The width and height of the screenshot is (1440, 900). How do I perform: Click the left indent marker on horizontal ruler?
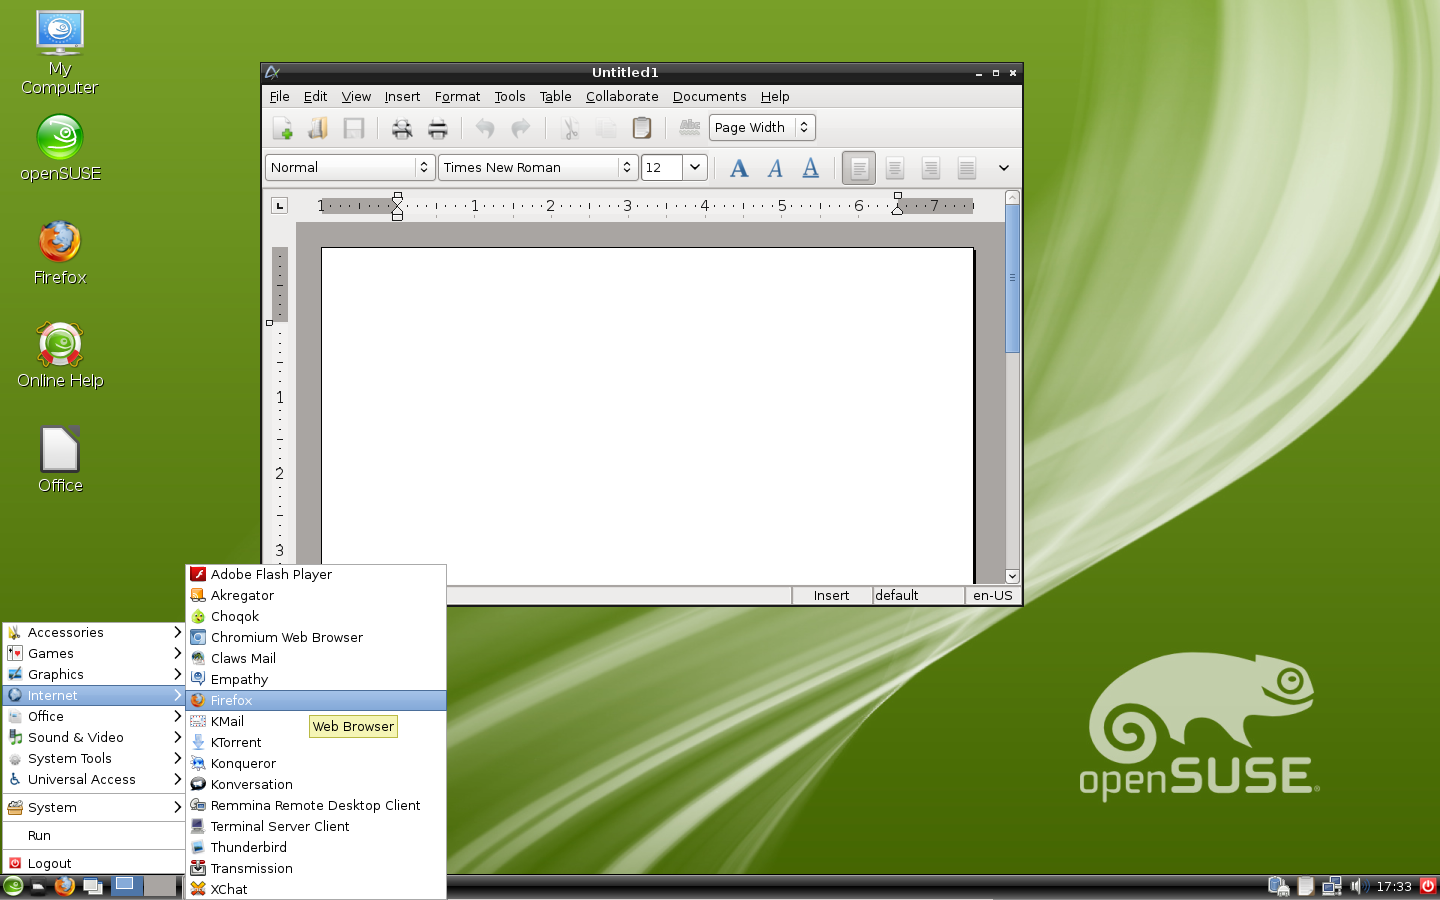pos(397,206)
